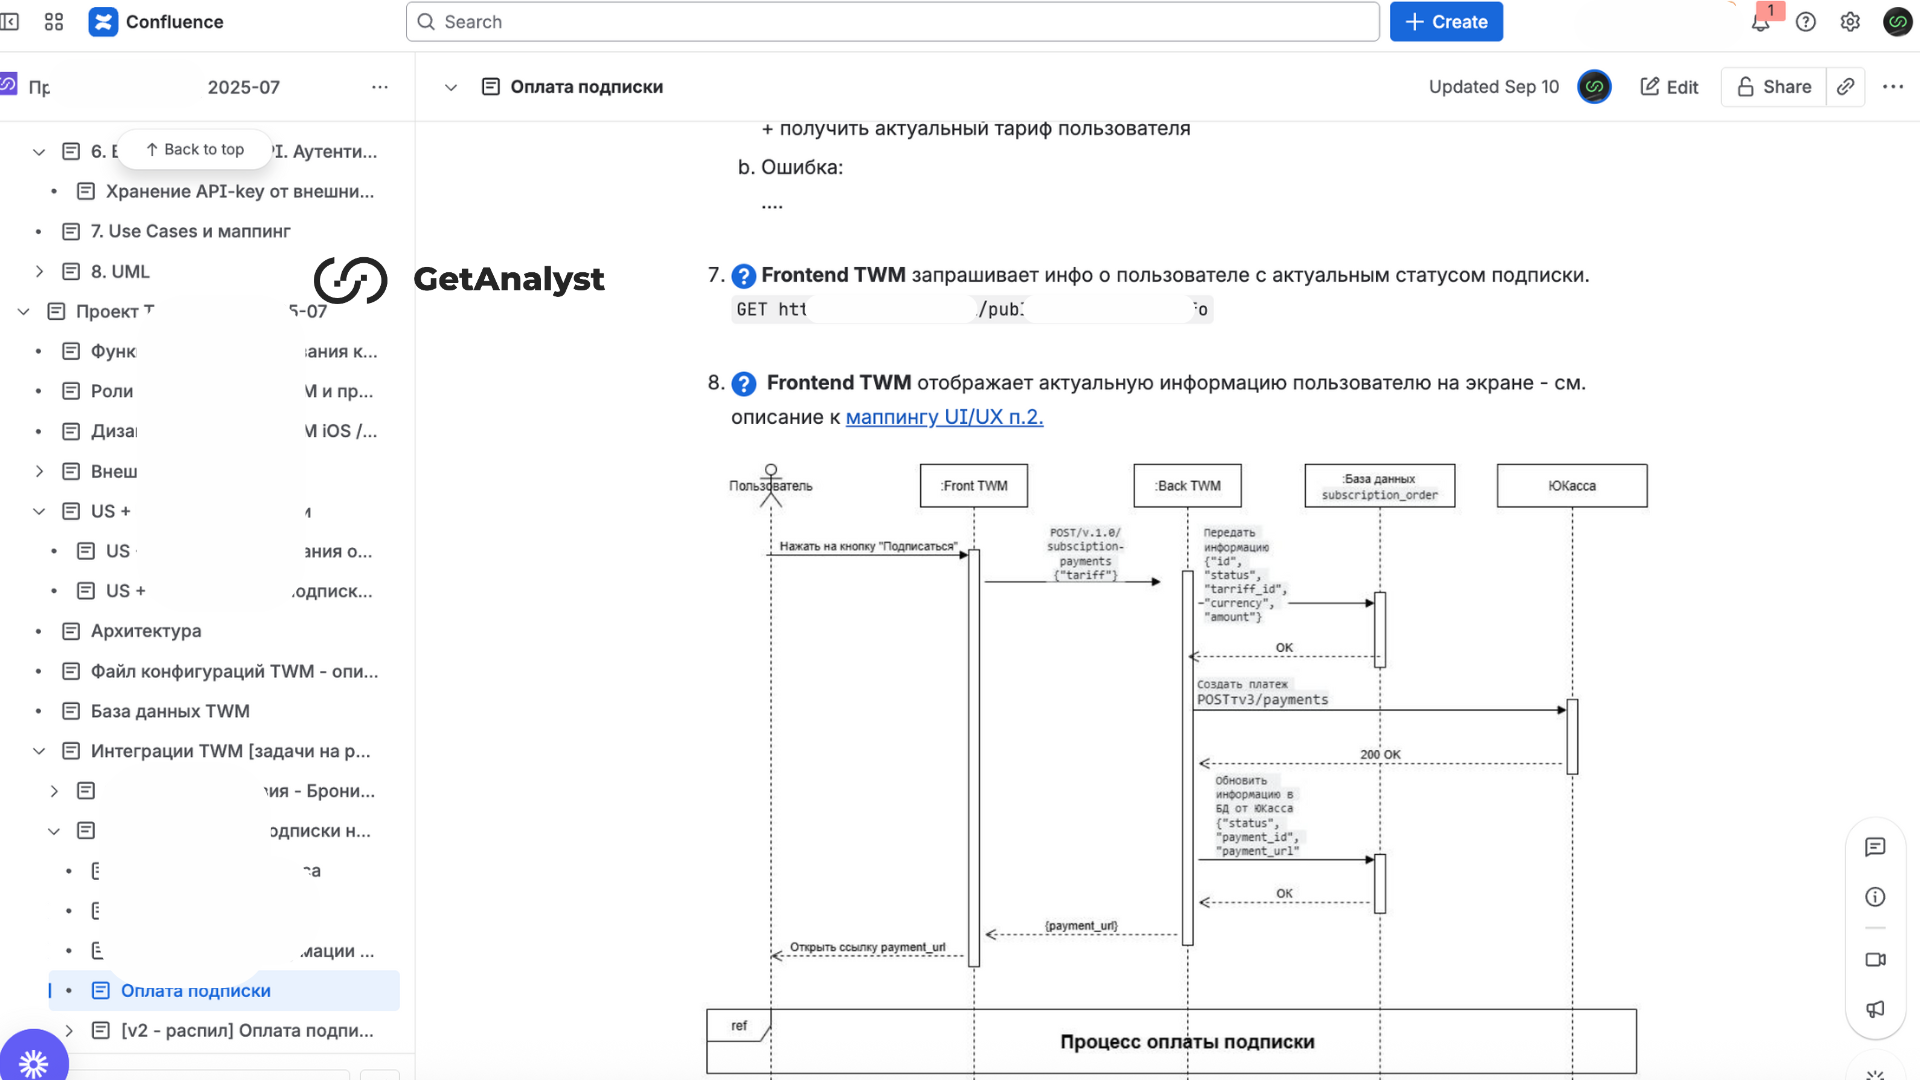The height and width of the screenshot is (1080, 1920).
Task: Click Back to top button
Action: click(195, 149)
